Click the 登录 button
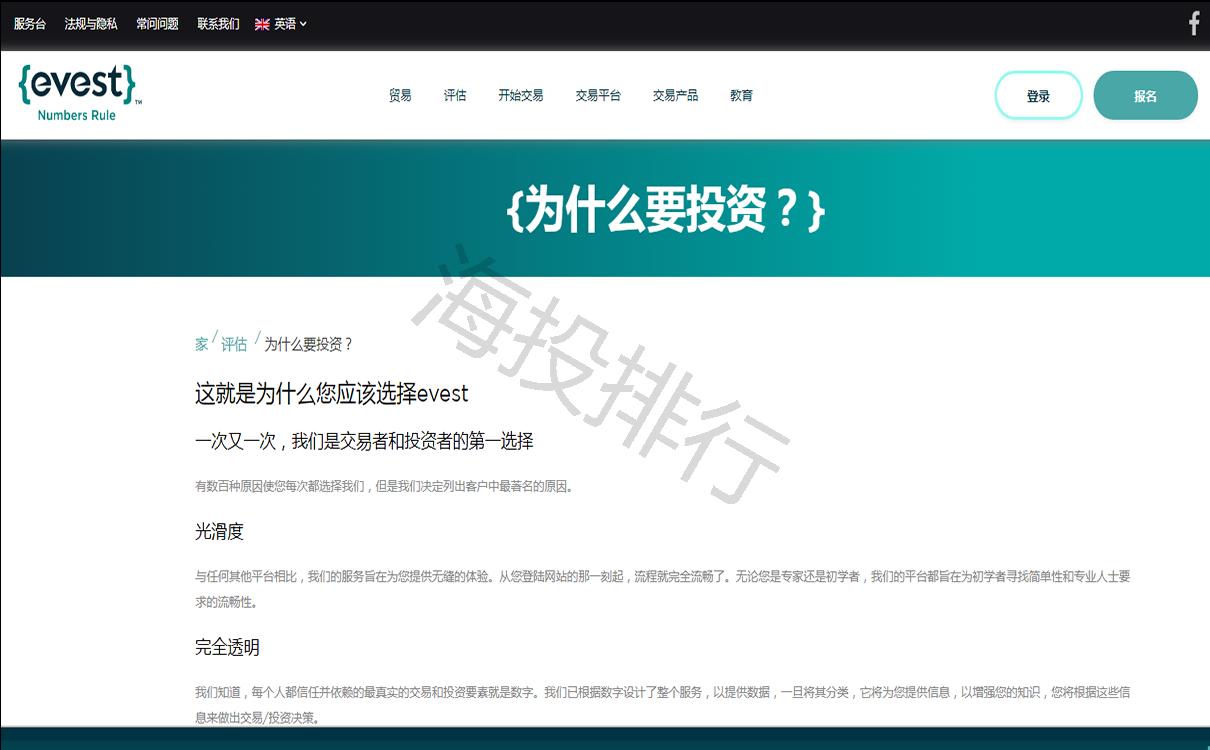 [1038, 96]
